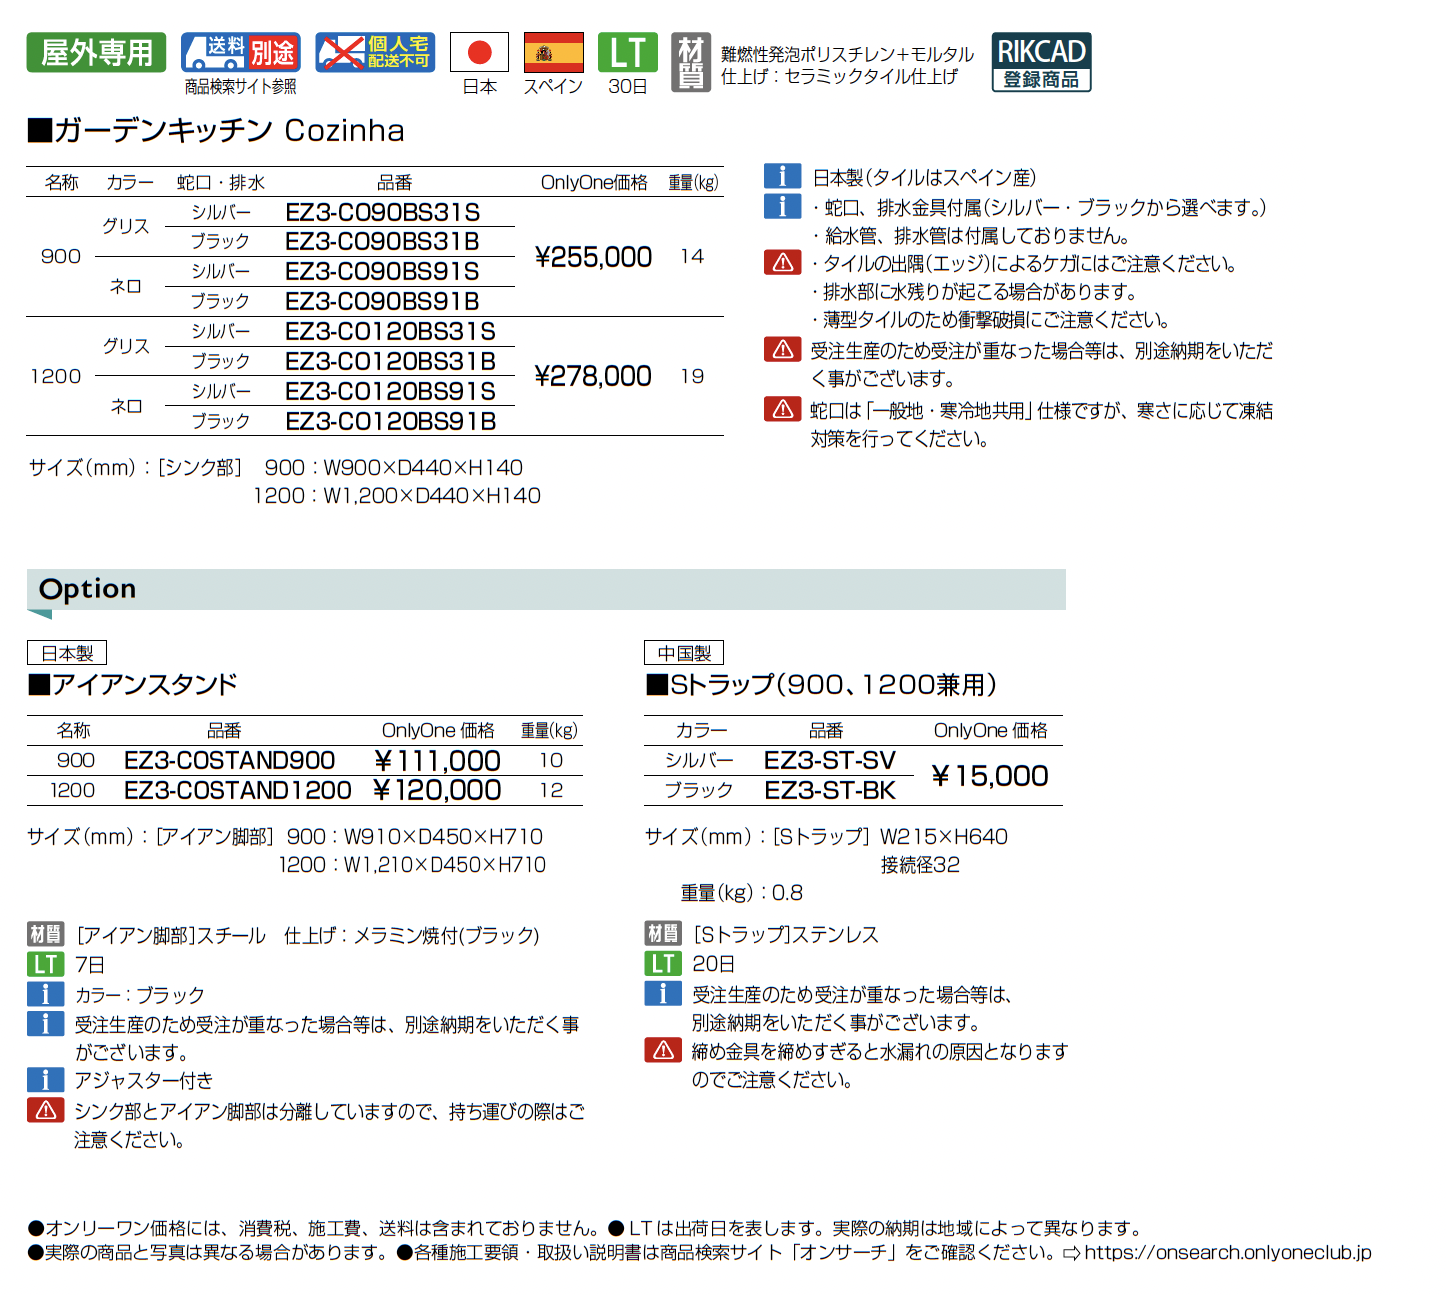Click the 中国製 label box

[684, 653]
